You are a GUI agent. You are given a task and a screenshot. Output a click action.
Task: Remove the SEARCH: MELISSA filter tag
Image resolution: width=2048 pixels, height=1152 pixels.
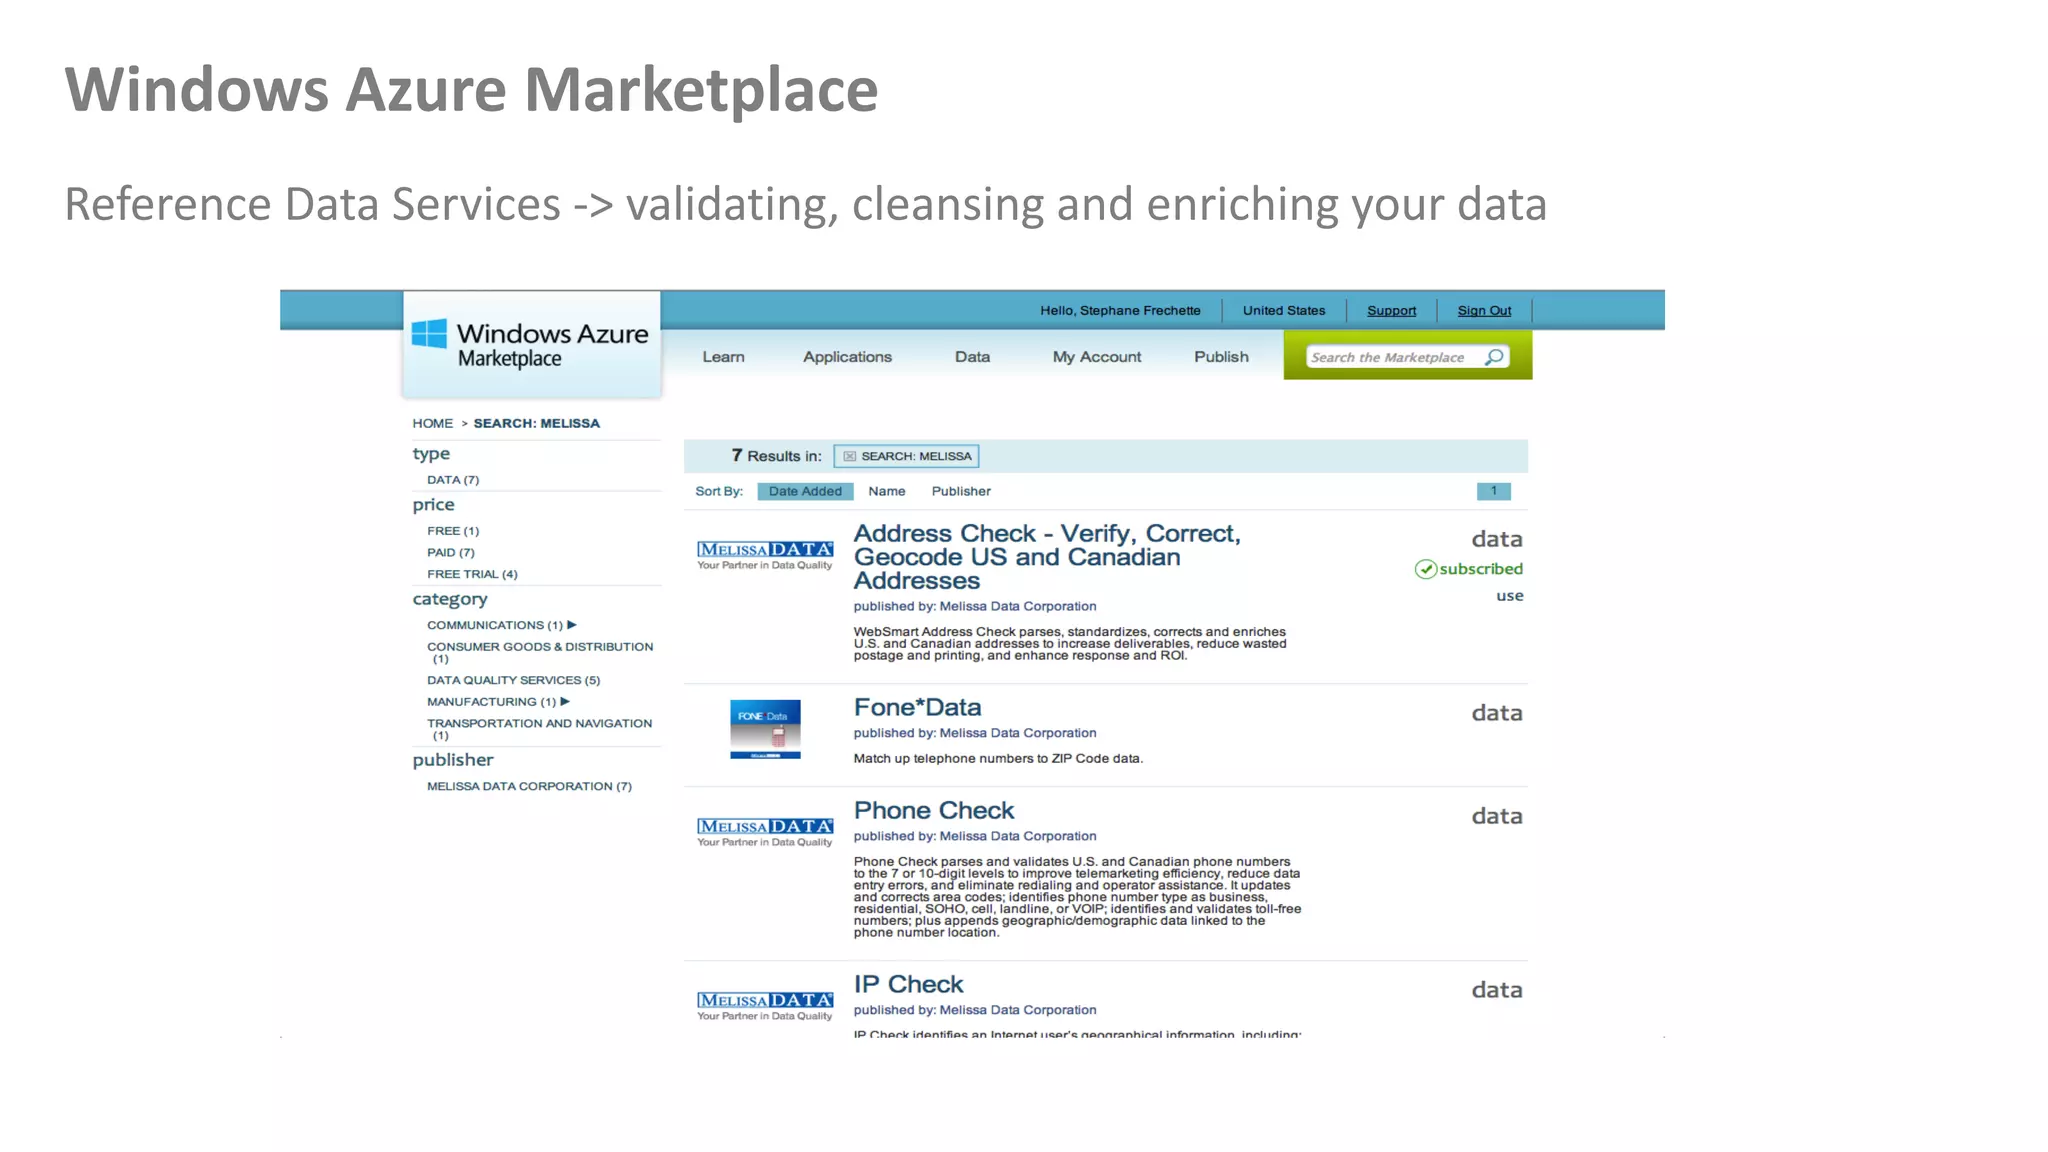pos(849,456)
